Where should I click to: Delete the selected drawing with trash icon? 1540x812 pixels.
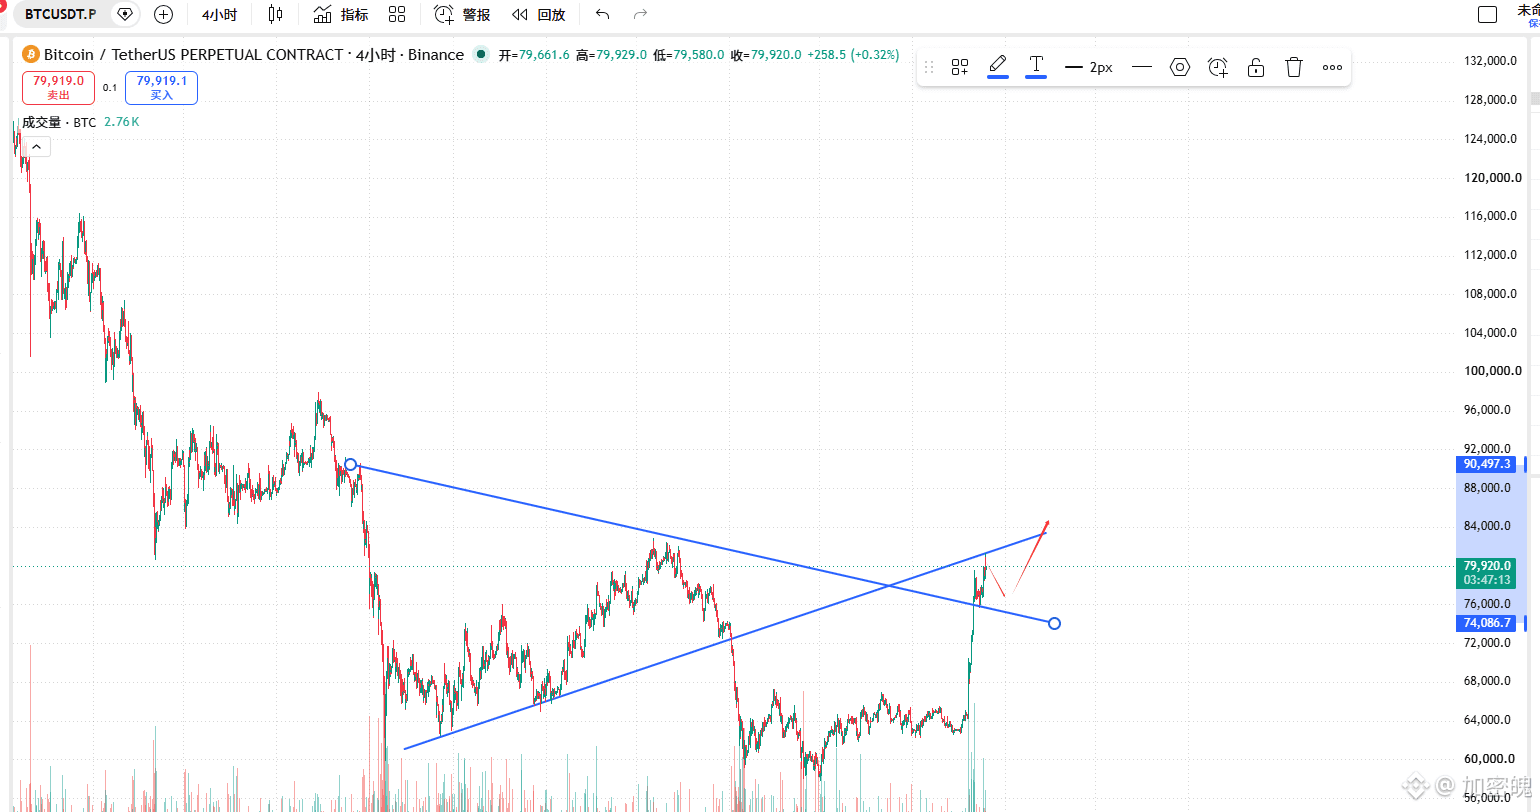[x=1294, y=67]
